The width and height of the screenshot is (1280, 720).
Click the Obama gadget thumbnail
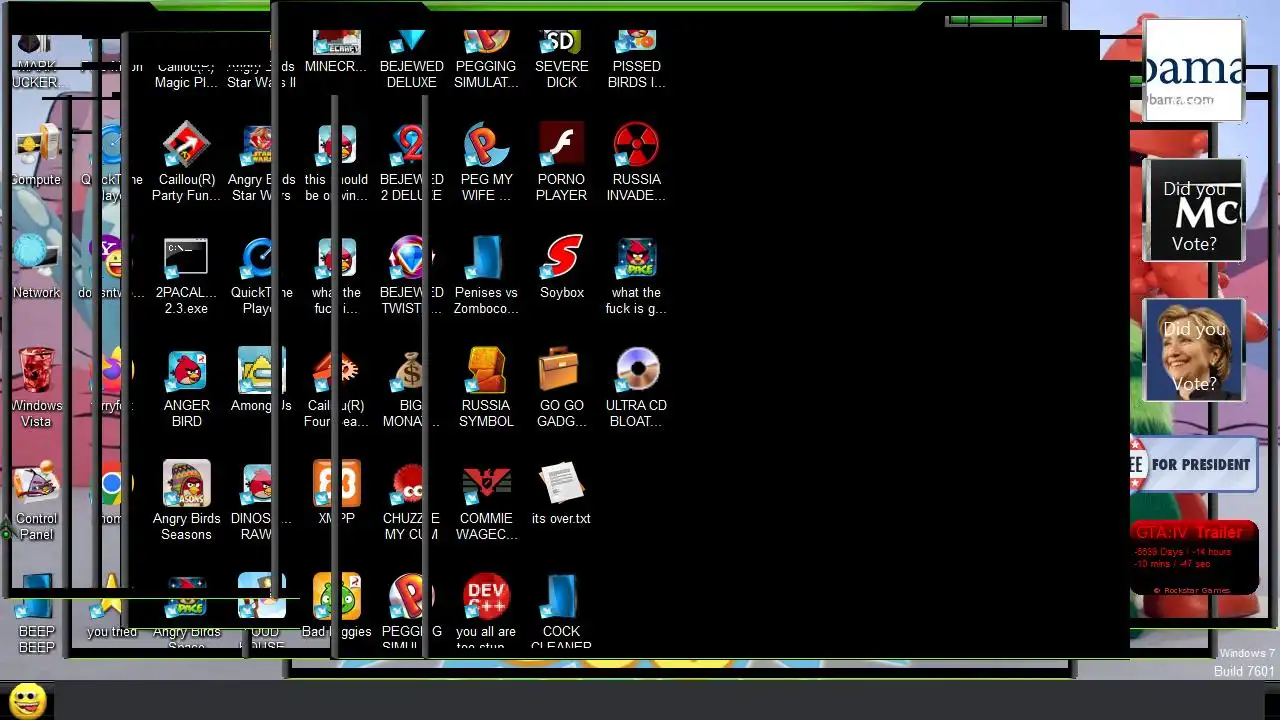click(x=1193, y=70)
